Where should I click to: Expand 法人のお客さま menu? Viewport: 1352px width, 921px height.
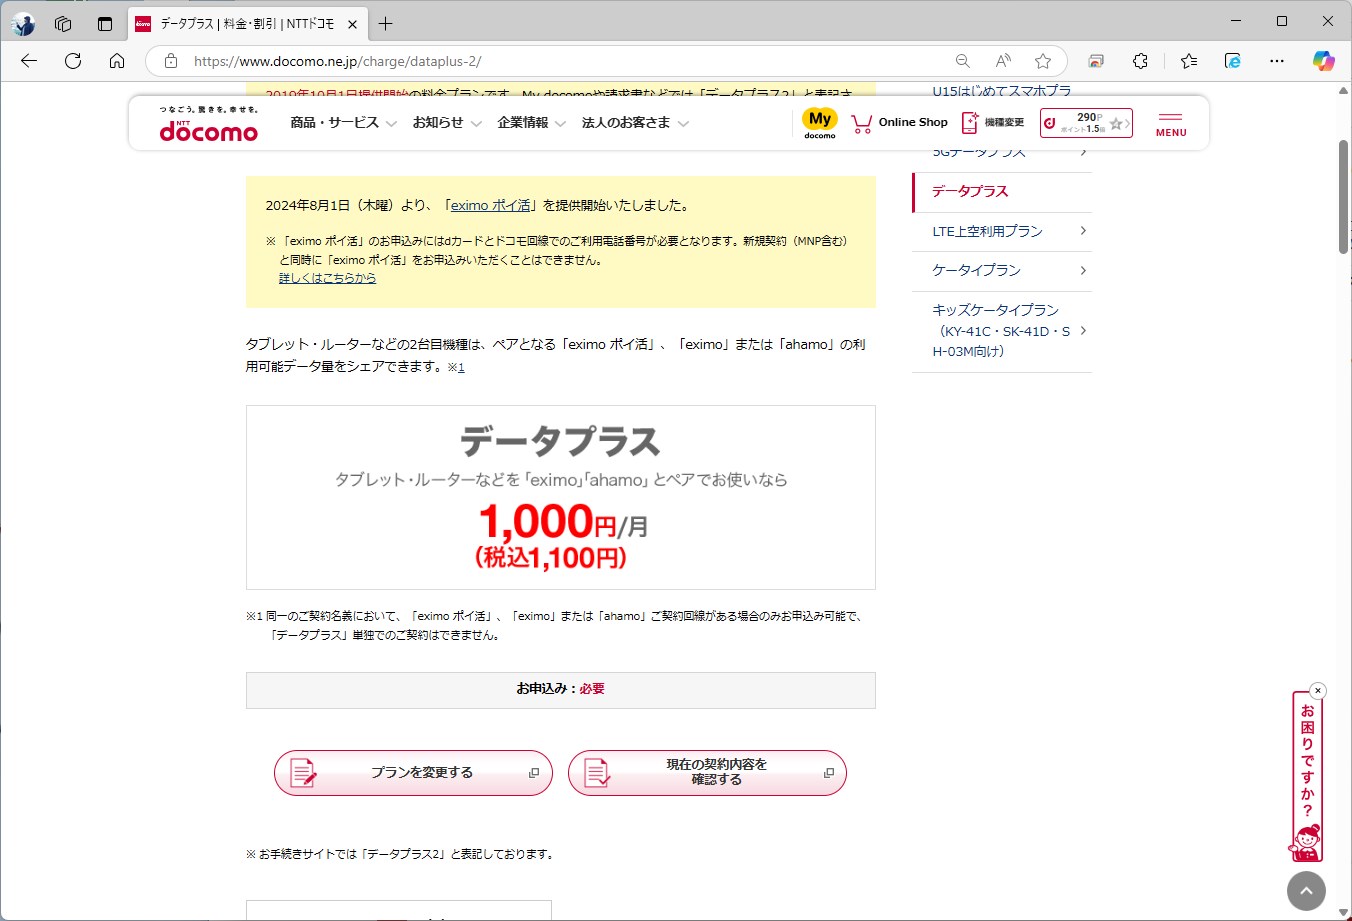635,123
